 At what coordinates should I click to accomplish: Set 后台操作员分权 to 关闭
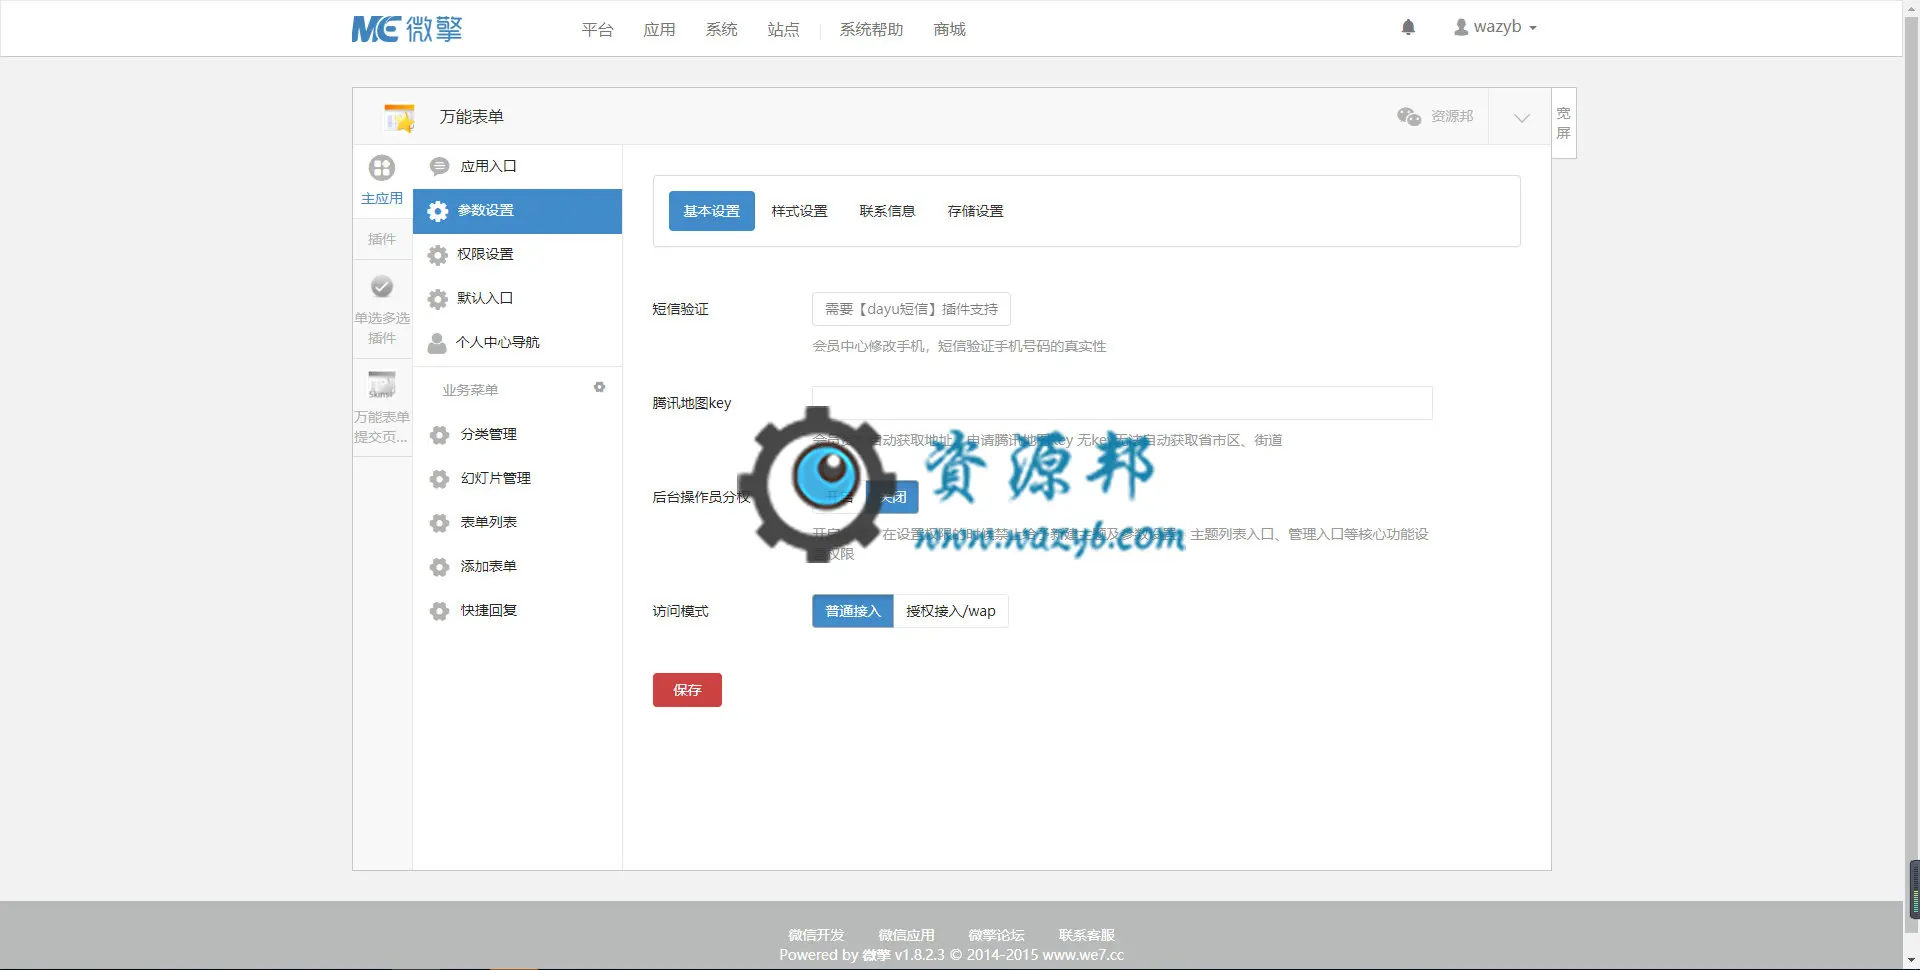[893, 497]
